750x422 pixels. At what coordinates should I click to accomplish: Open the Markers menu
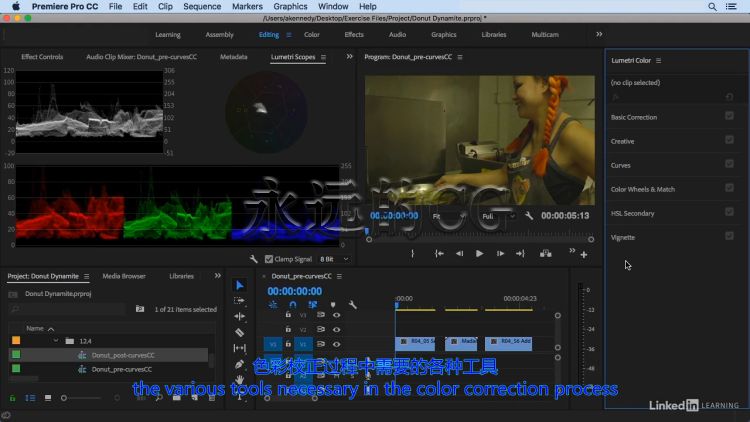[x=247, y=7]
